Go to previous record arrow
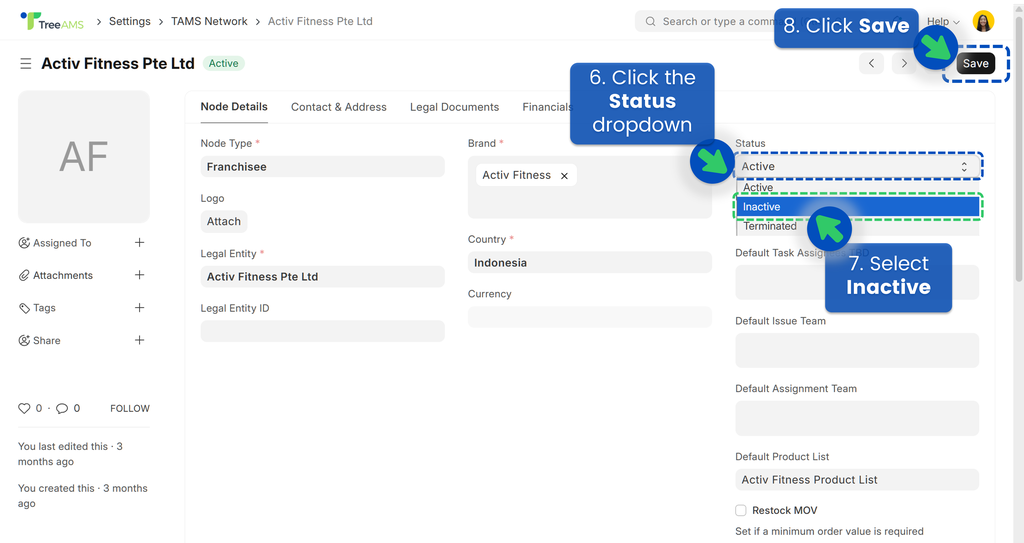This screenshot has width=1024, height=543. pyautogui.click(x=871, y=63)
